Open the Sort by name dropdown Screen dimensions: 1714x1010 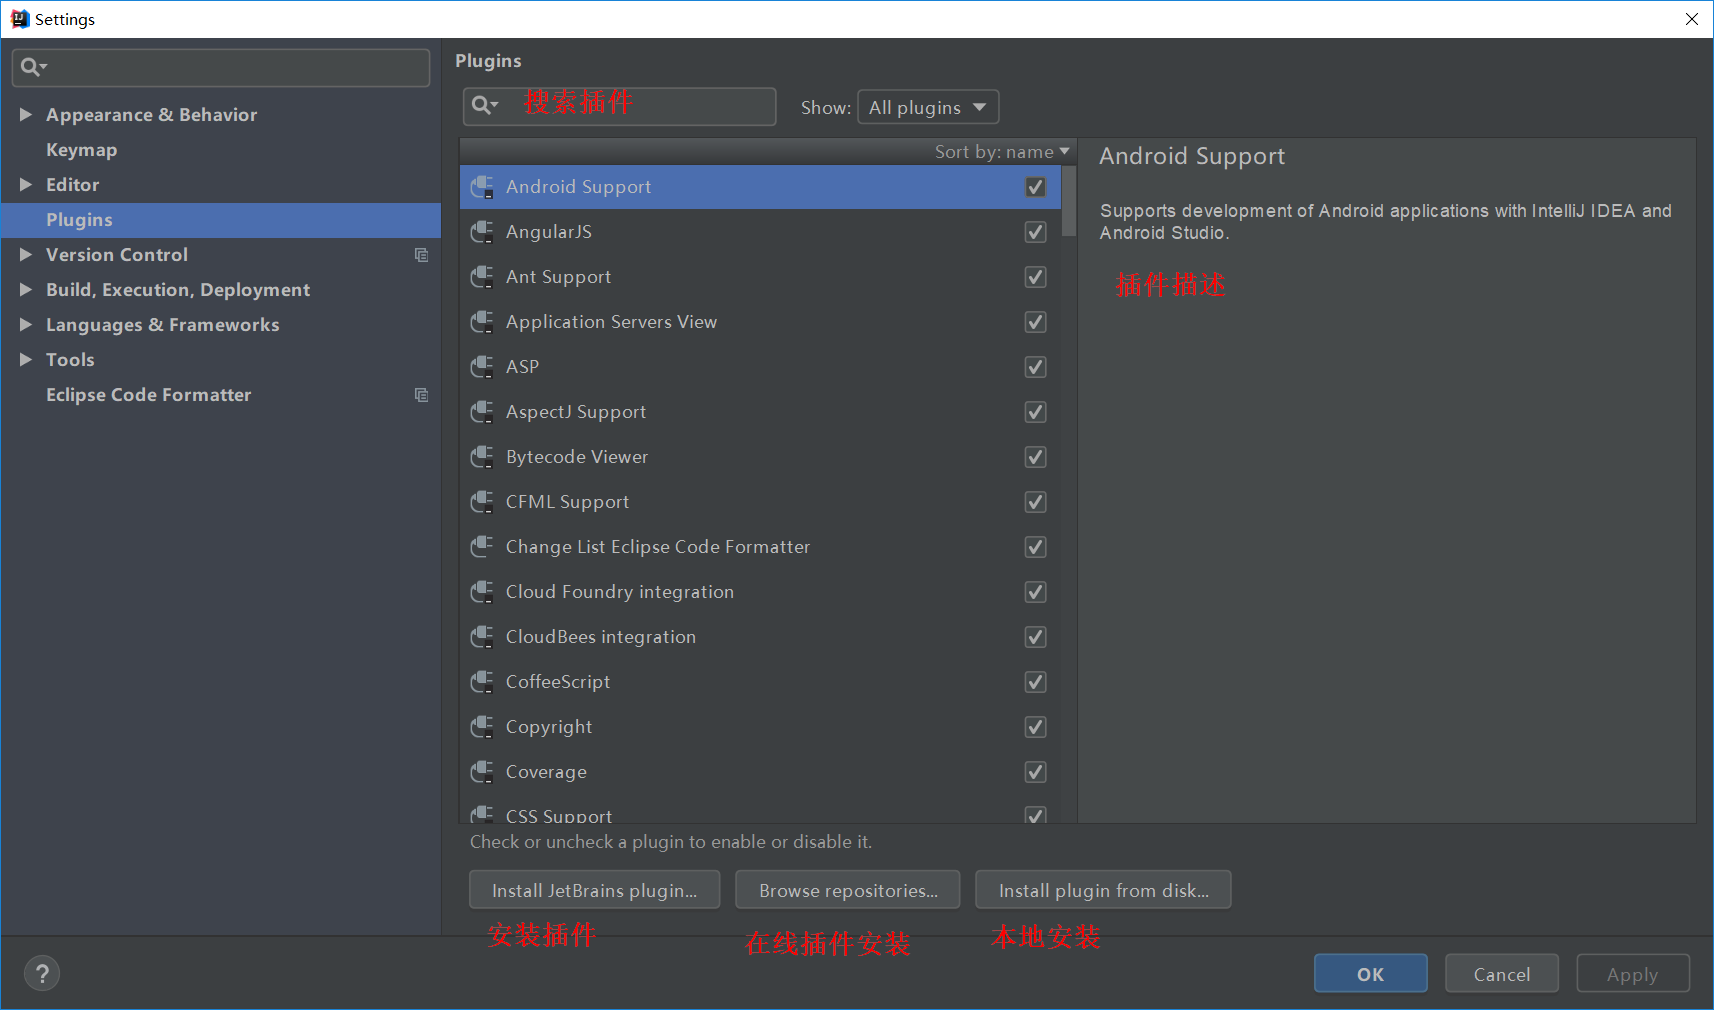[x=1002, y=152]
